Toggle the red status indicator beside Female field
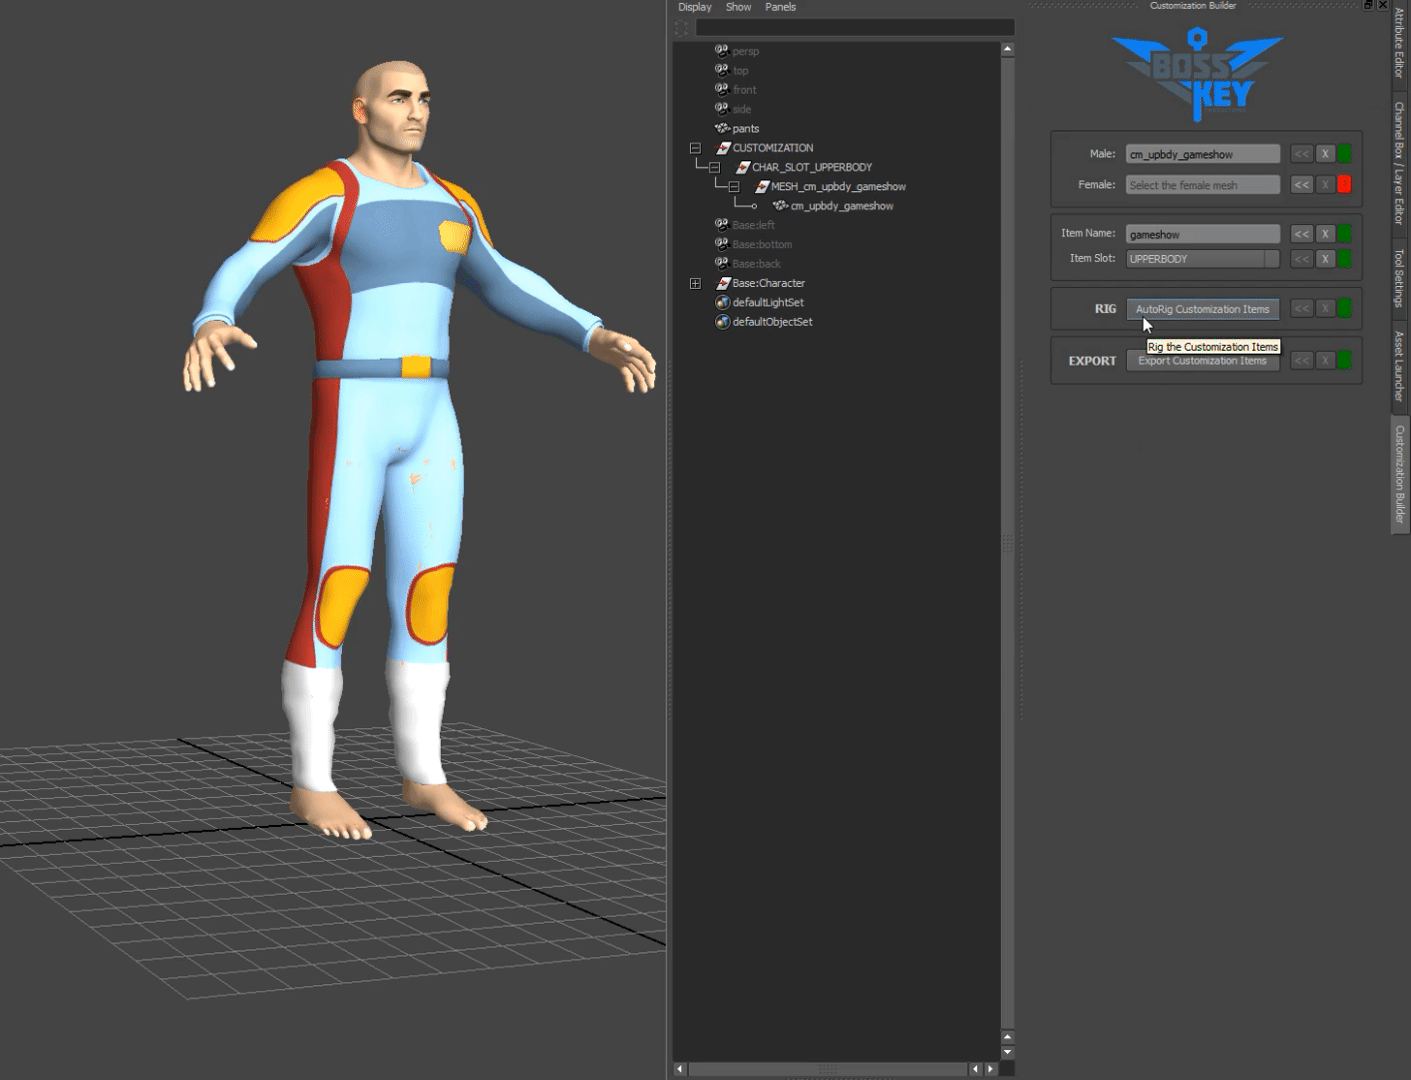 pos(1345,184)
